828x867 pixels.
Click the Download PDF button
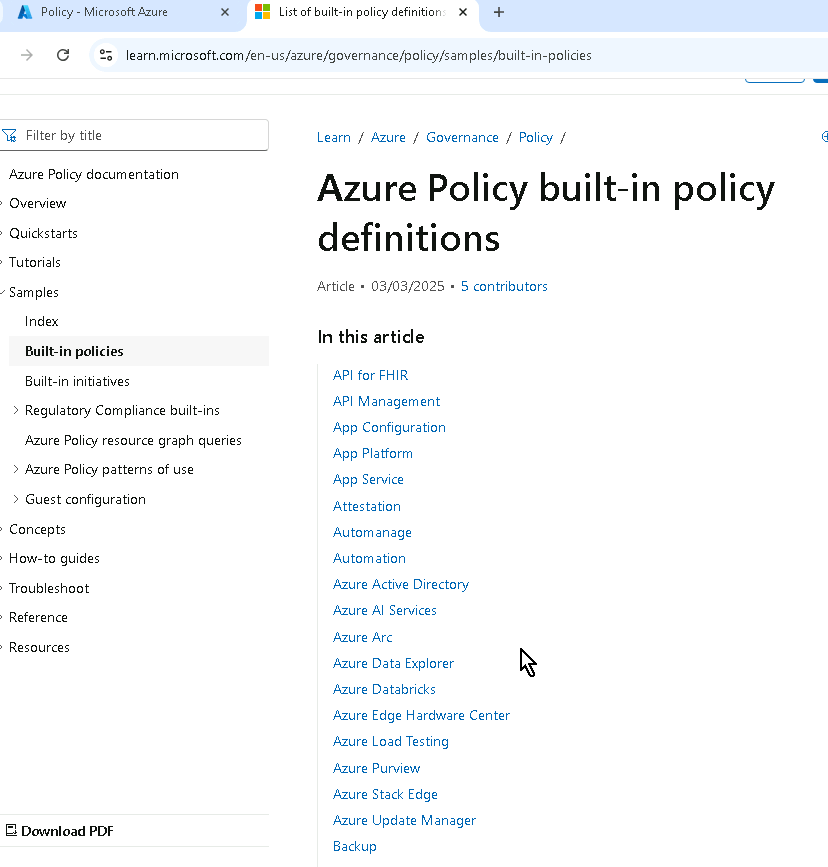coord(60,831)
